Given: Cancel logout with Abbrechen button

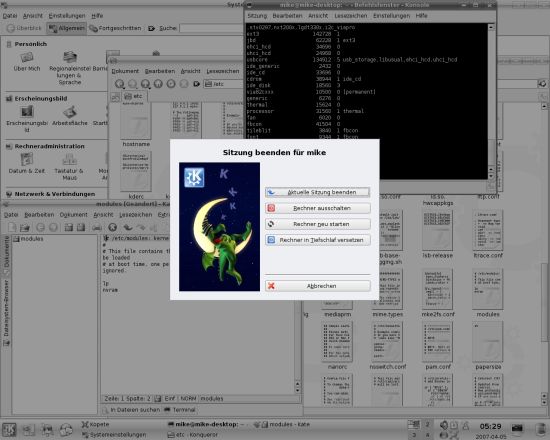Looking at the screenshot, I should [317, 286].
